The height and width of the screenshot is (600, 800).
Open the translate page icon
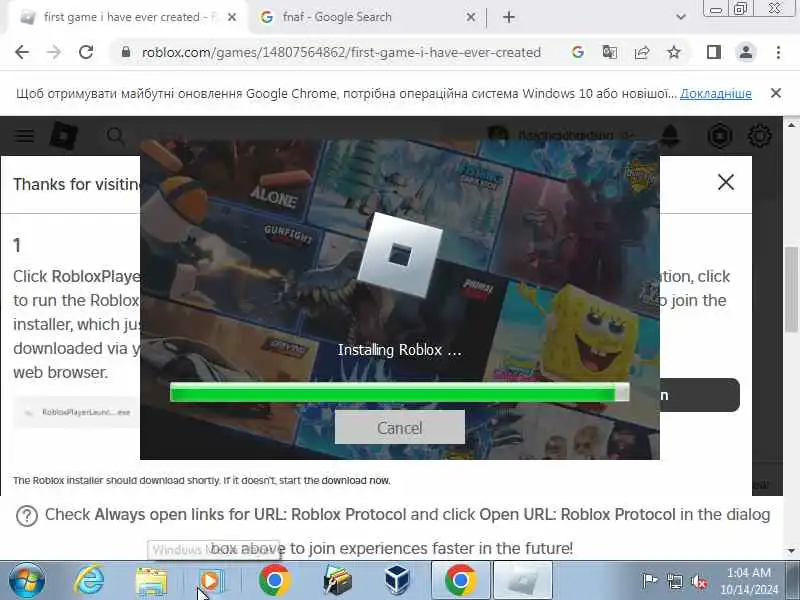(x=610, y=52)
